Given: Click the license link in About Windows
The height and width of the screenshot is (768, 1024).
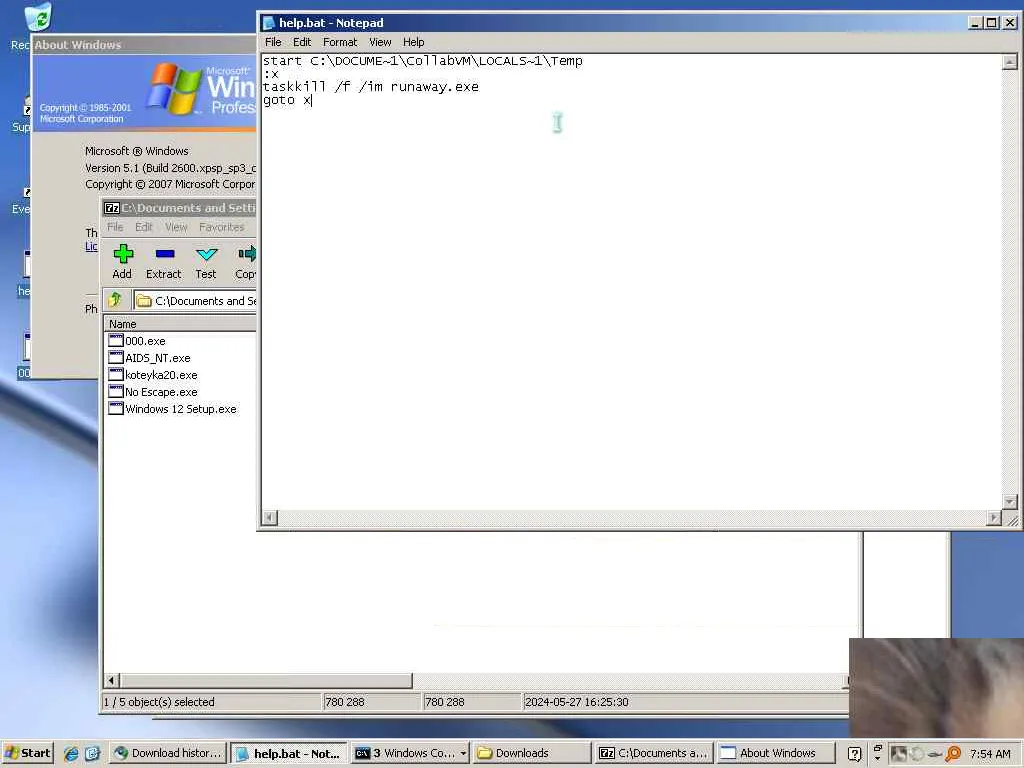Looking at the screenshot, I should coord(91,246).
